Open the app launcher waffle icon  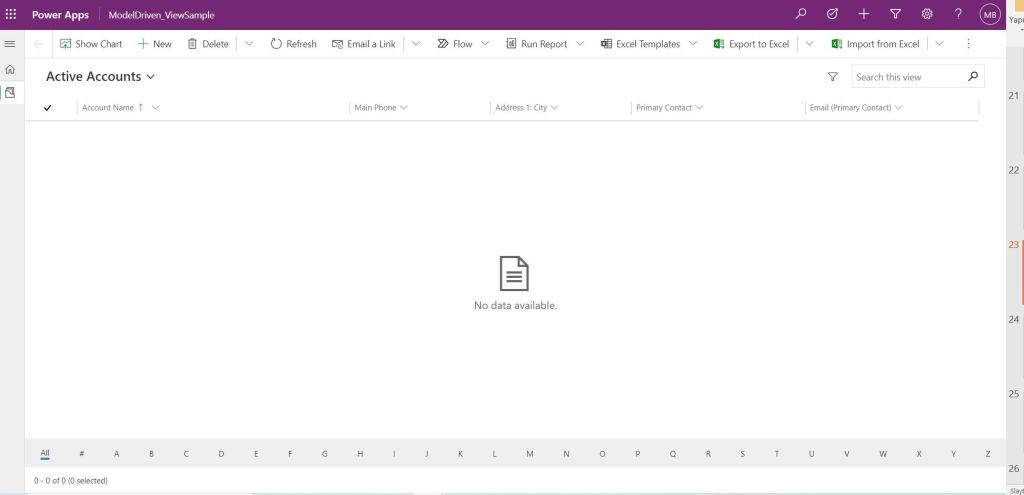point(11,15)
